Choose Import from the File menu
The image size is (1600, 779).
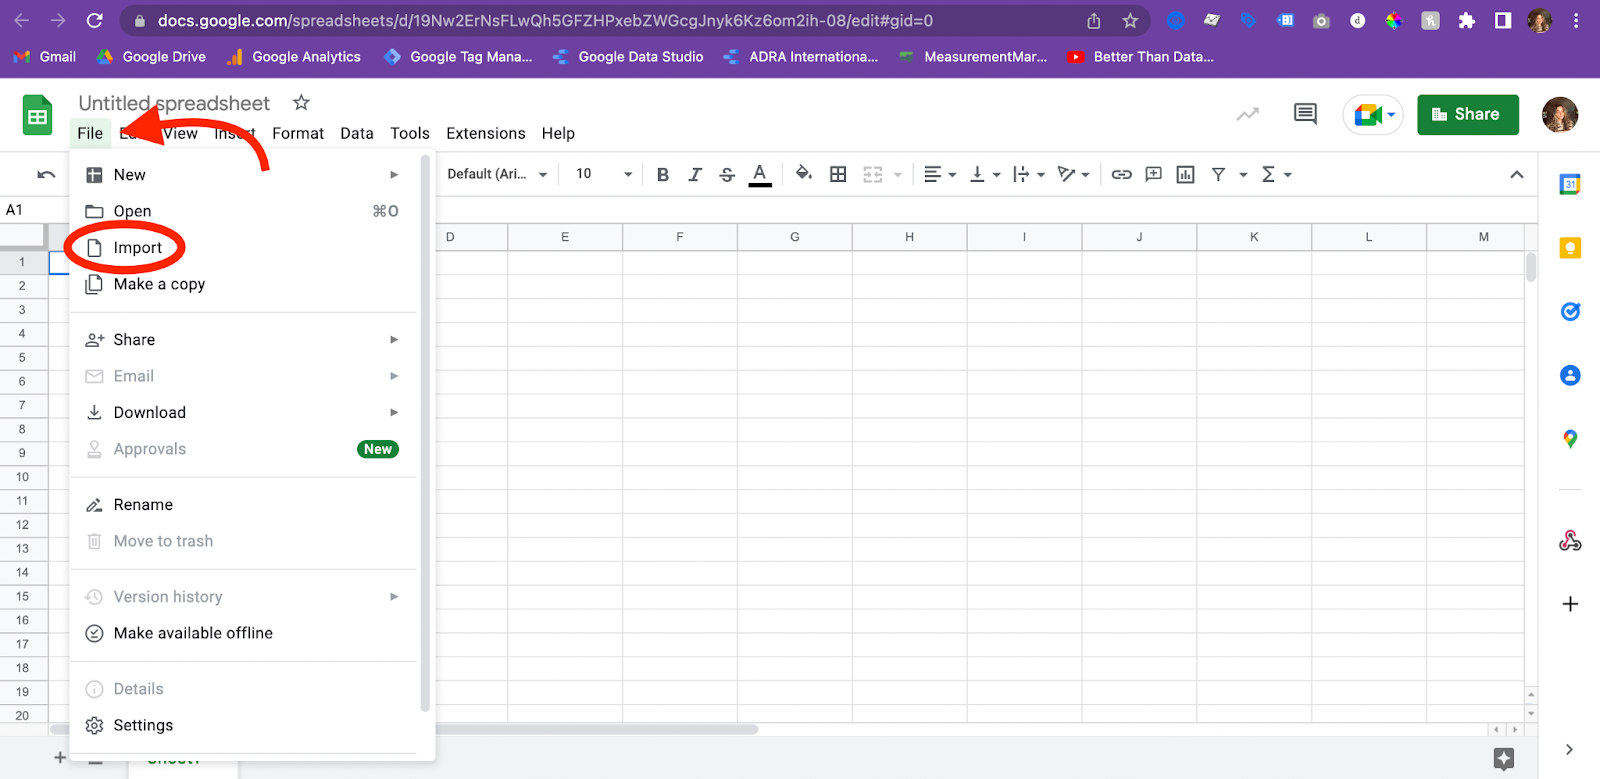(x=243, y=248)
